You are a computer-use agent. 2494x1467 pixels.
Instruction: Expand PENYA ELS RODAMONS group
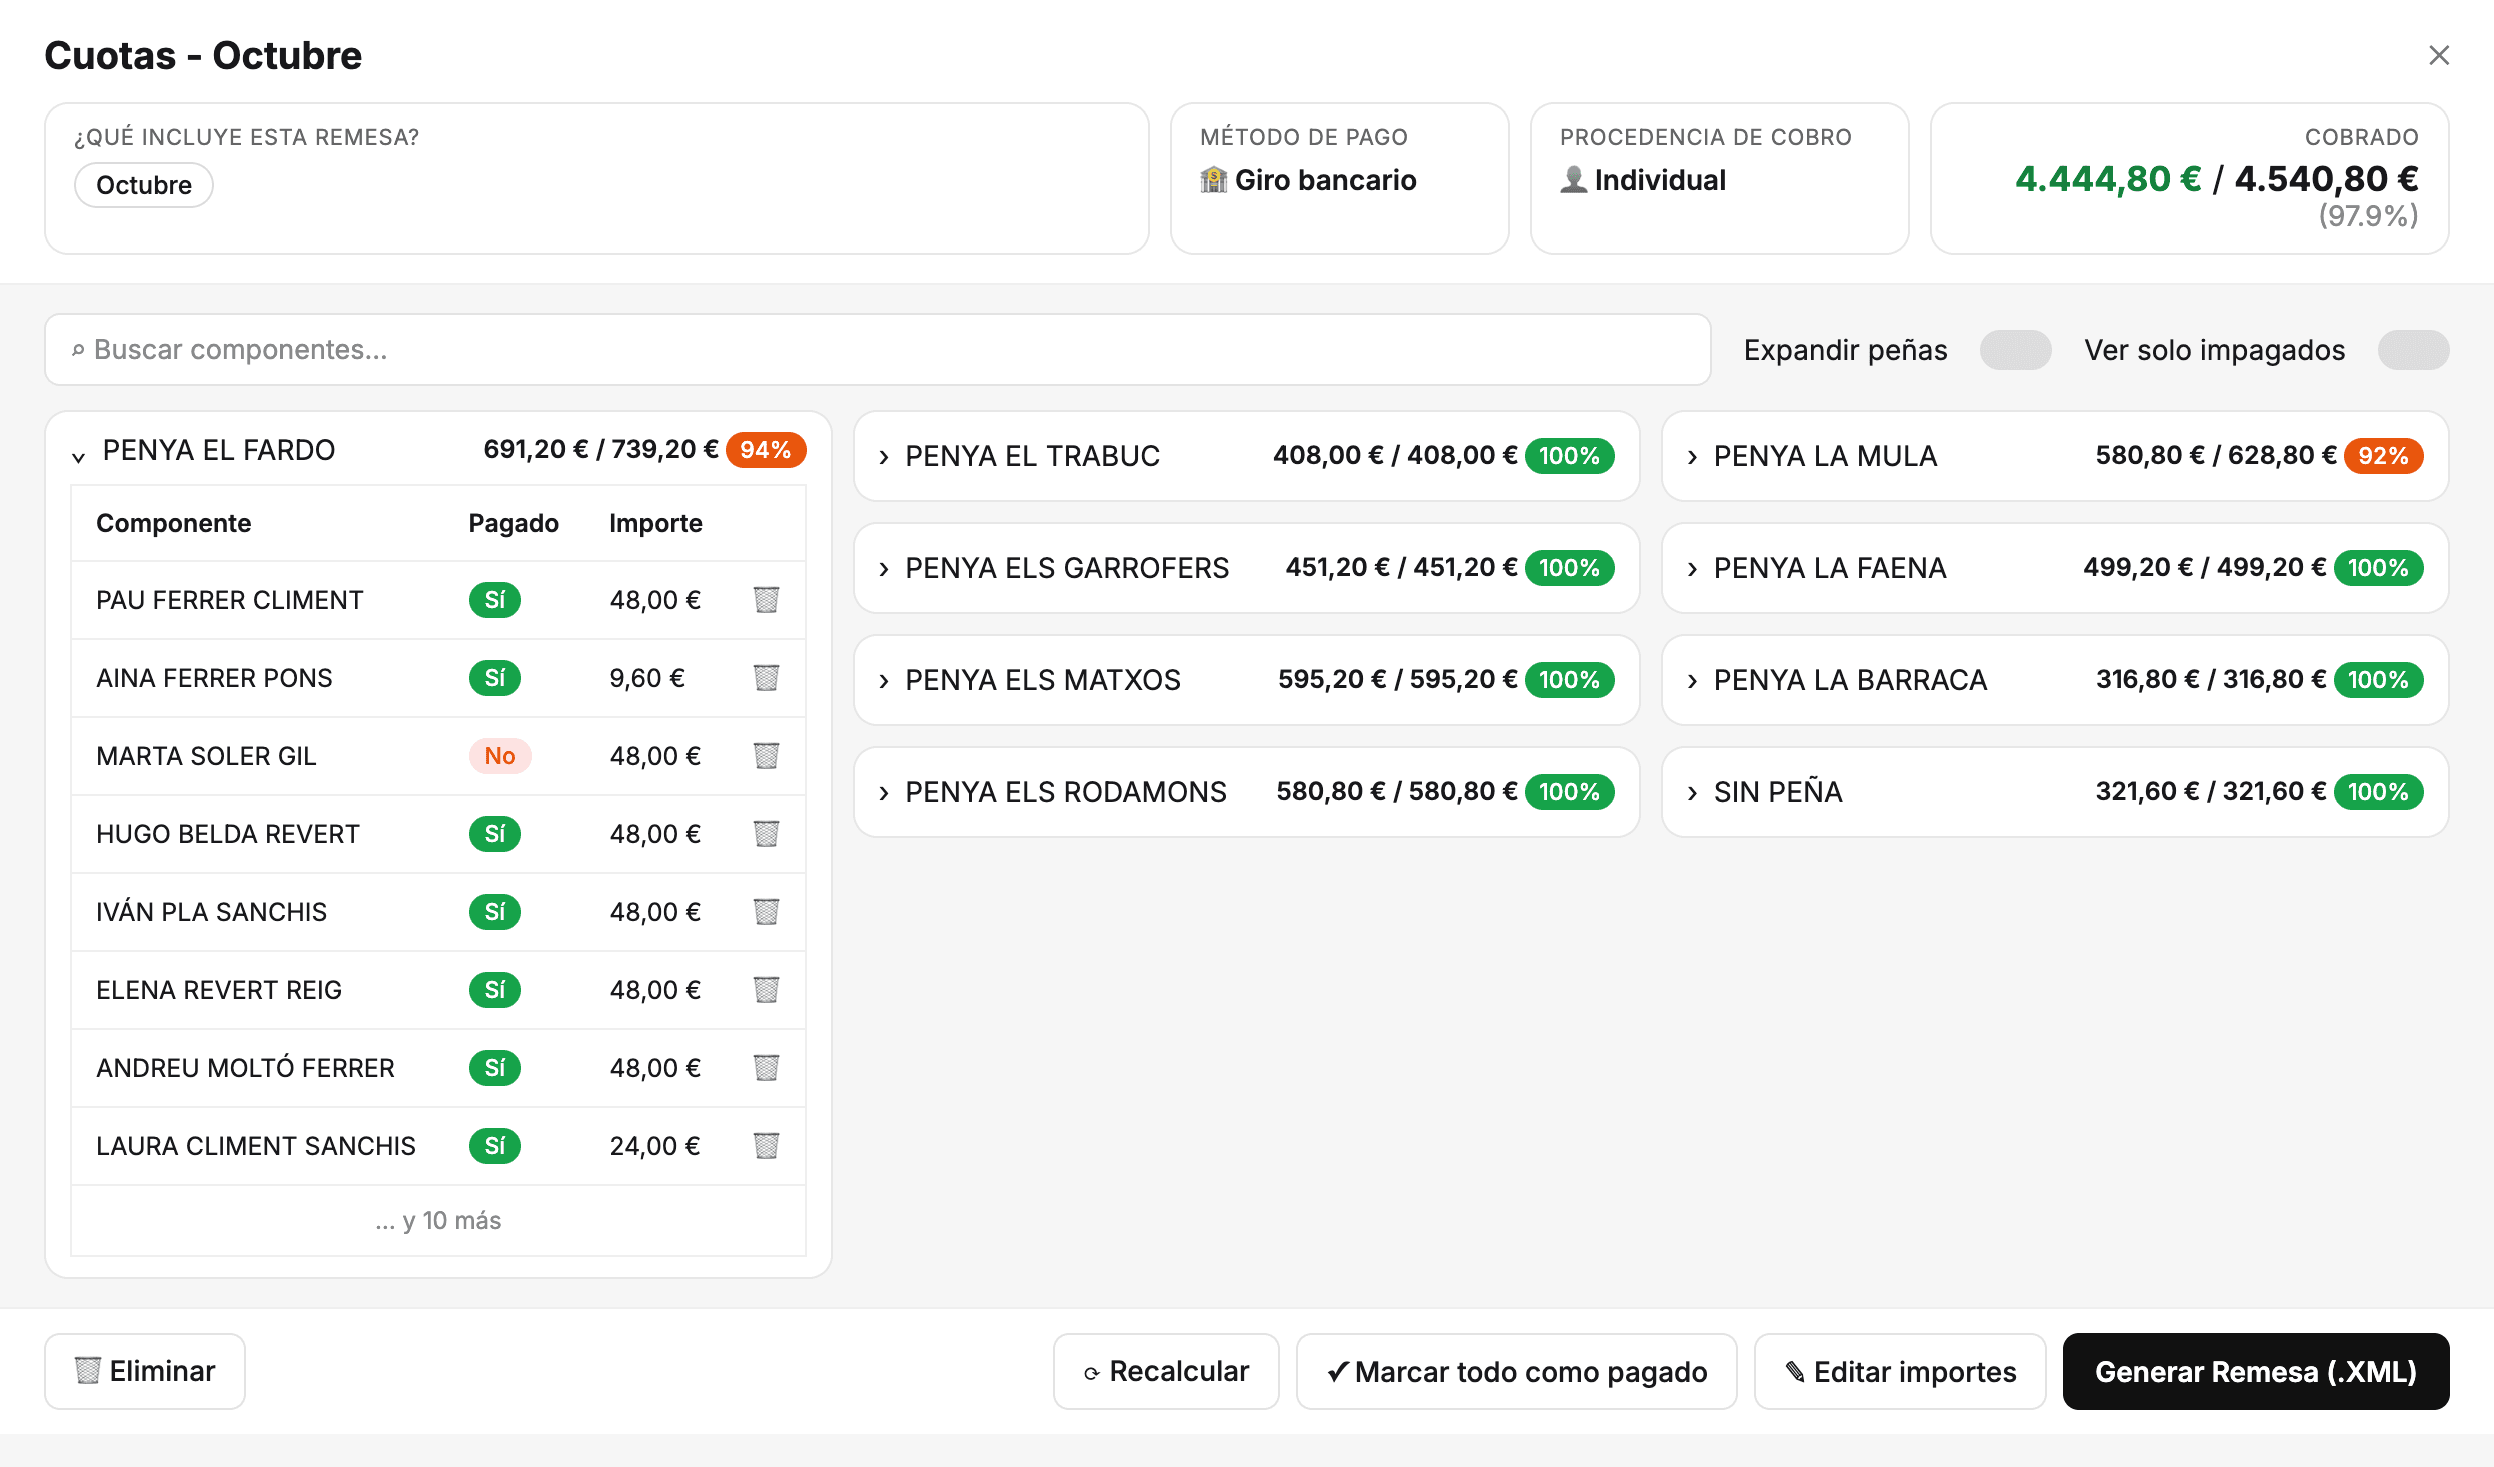(1246, 792)
